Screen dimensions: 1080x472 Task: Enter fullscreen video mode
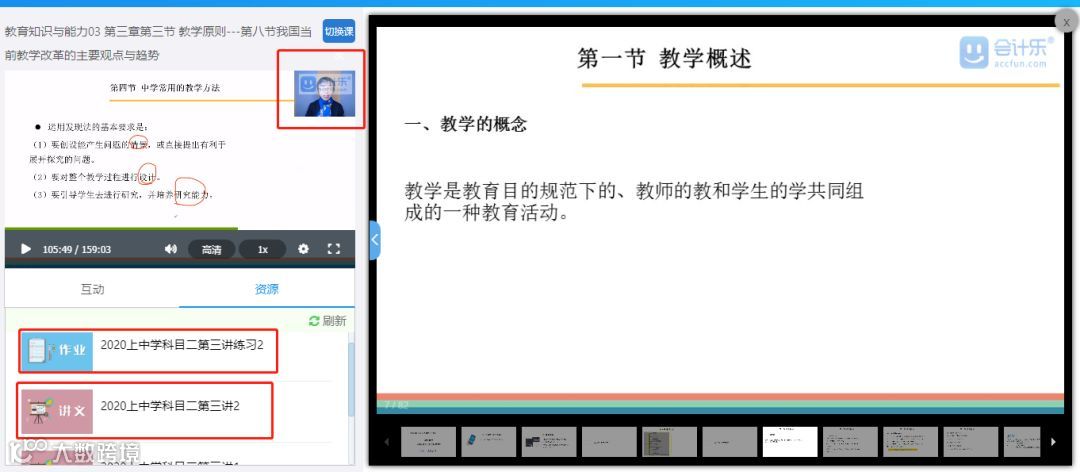click(x=333, y=249)
